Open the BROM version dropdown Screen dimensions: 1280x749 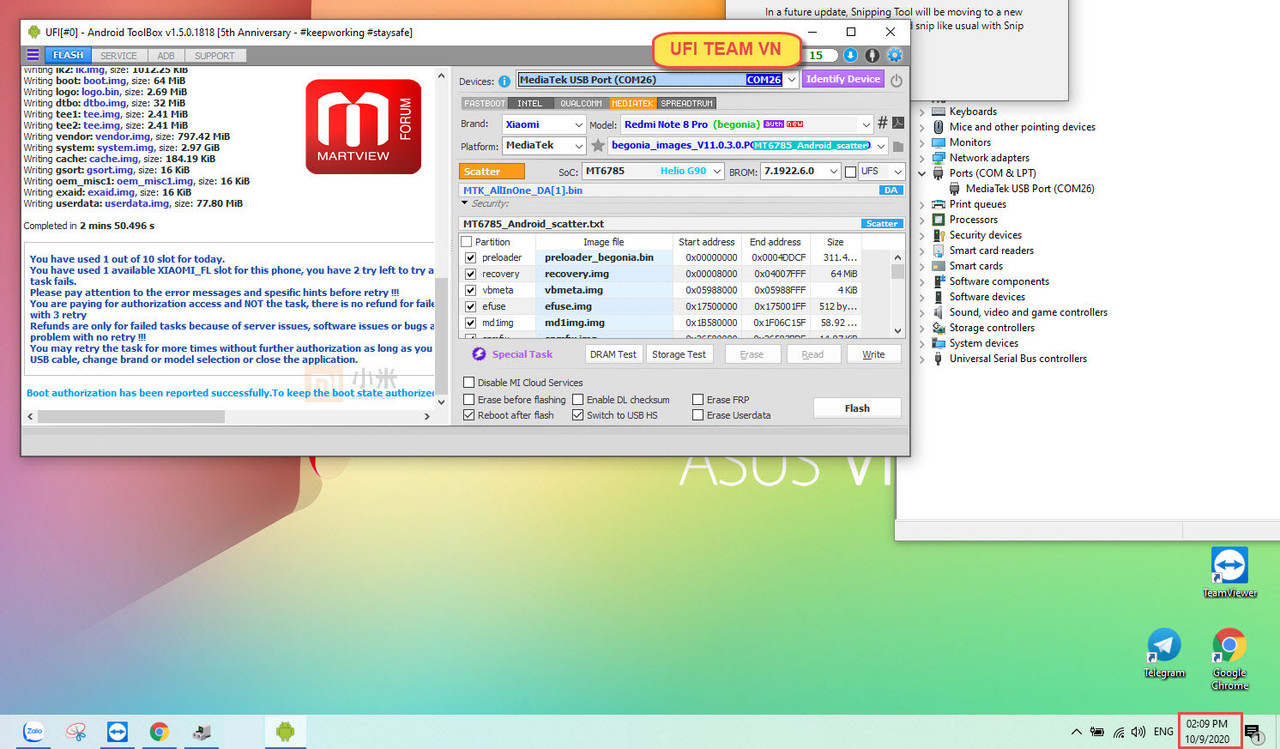click(x=833, y=172)
